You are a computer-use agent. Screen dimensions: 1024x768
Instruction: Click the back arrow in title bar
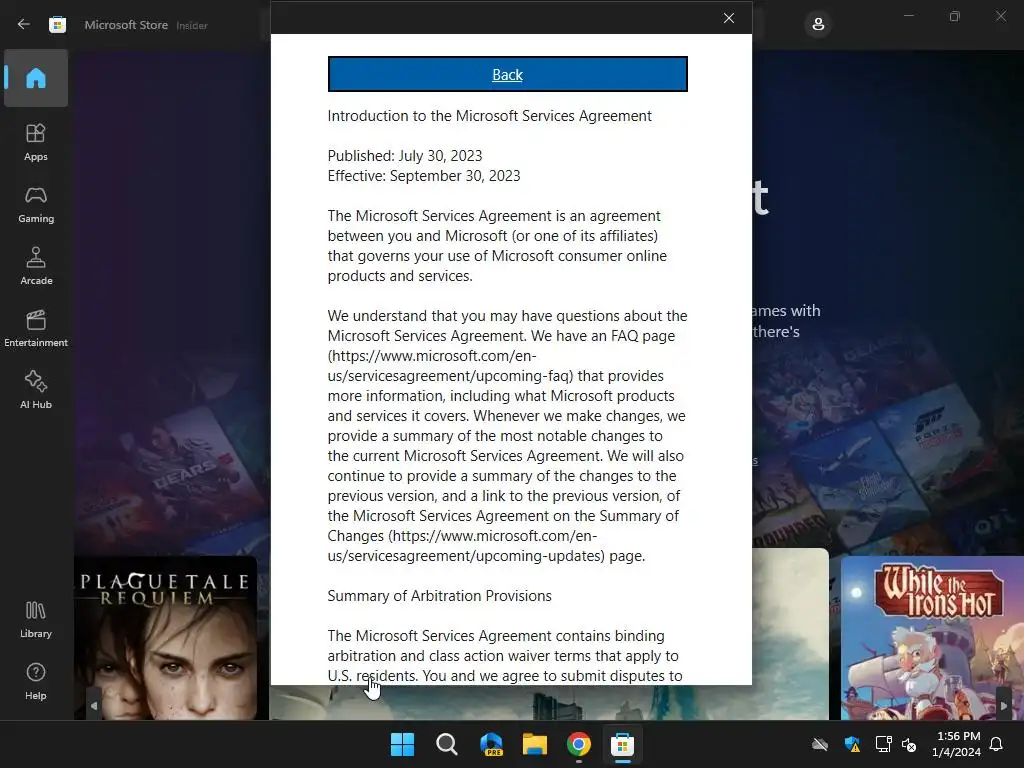[24, 25]
